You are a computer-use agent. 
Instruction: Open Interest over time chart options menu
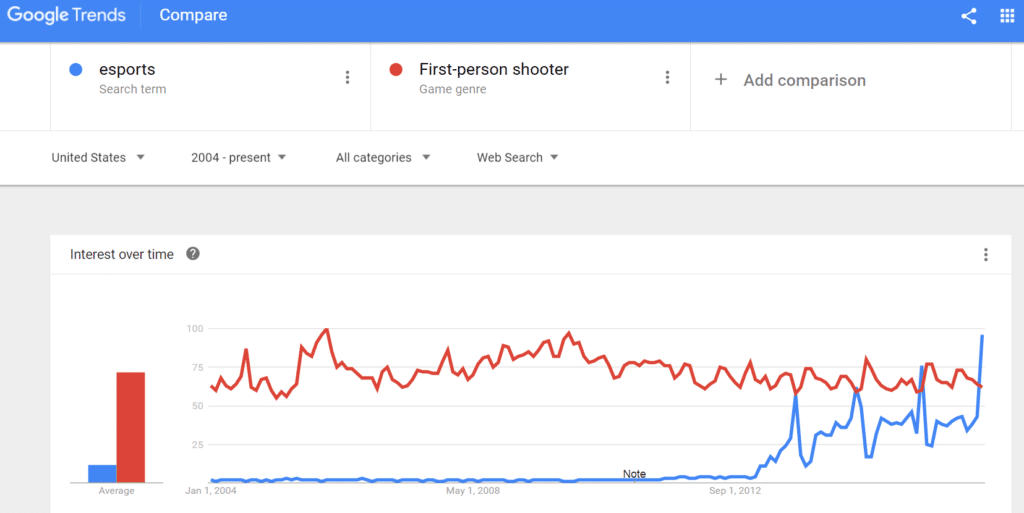click(x=985, y=255)
